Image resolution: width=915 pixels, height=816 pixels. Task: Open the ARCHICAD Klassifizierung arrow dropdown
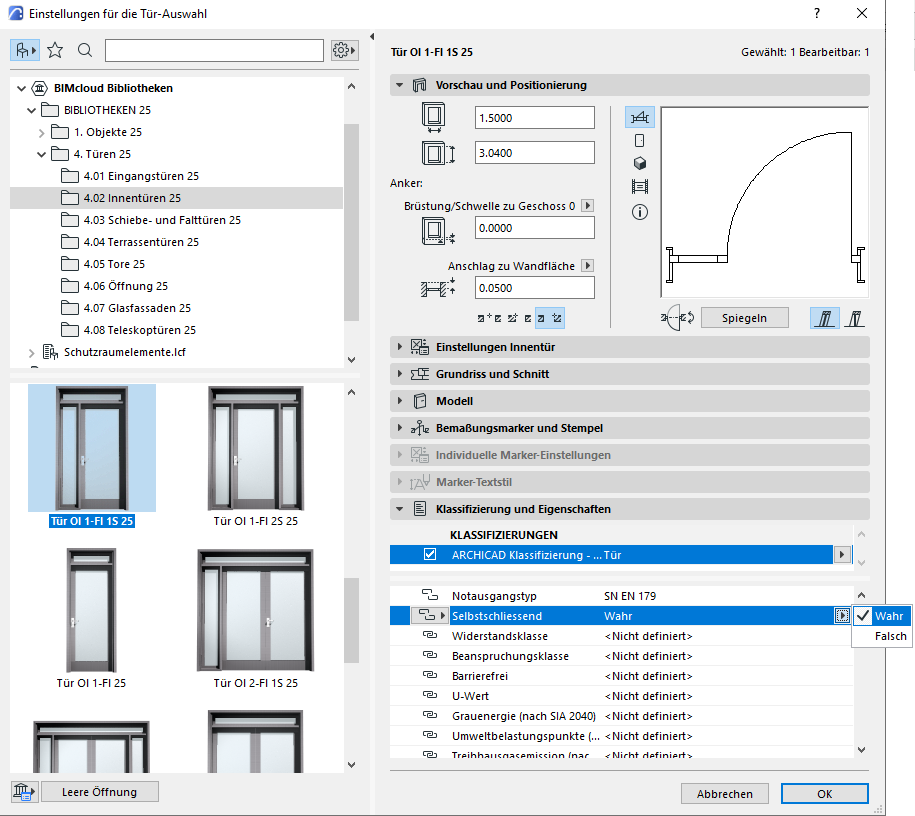click(x=841, y=555)
